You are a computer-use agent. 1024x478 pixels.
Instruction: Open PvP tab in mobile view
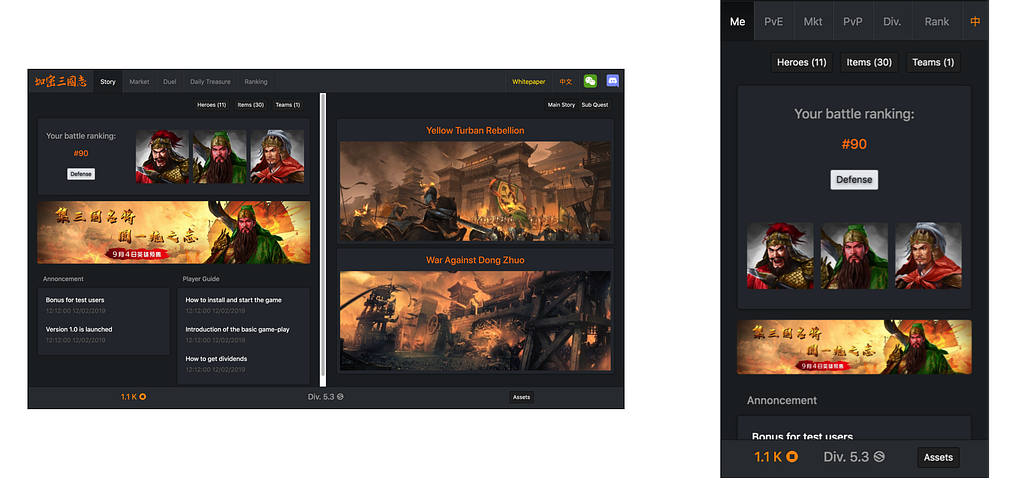853,22
